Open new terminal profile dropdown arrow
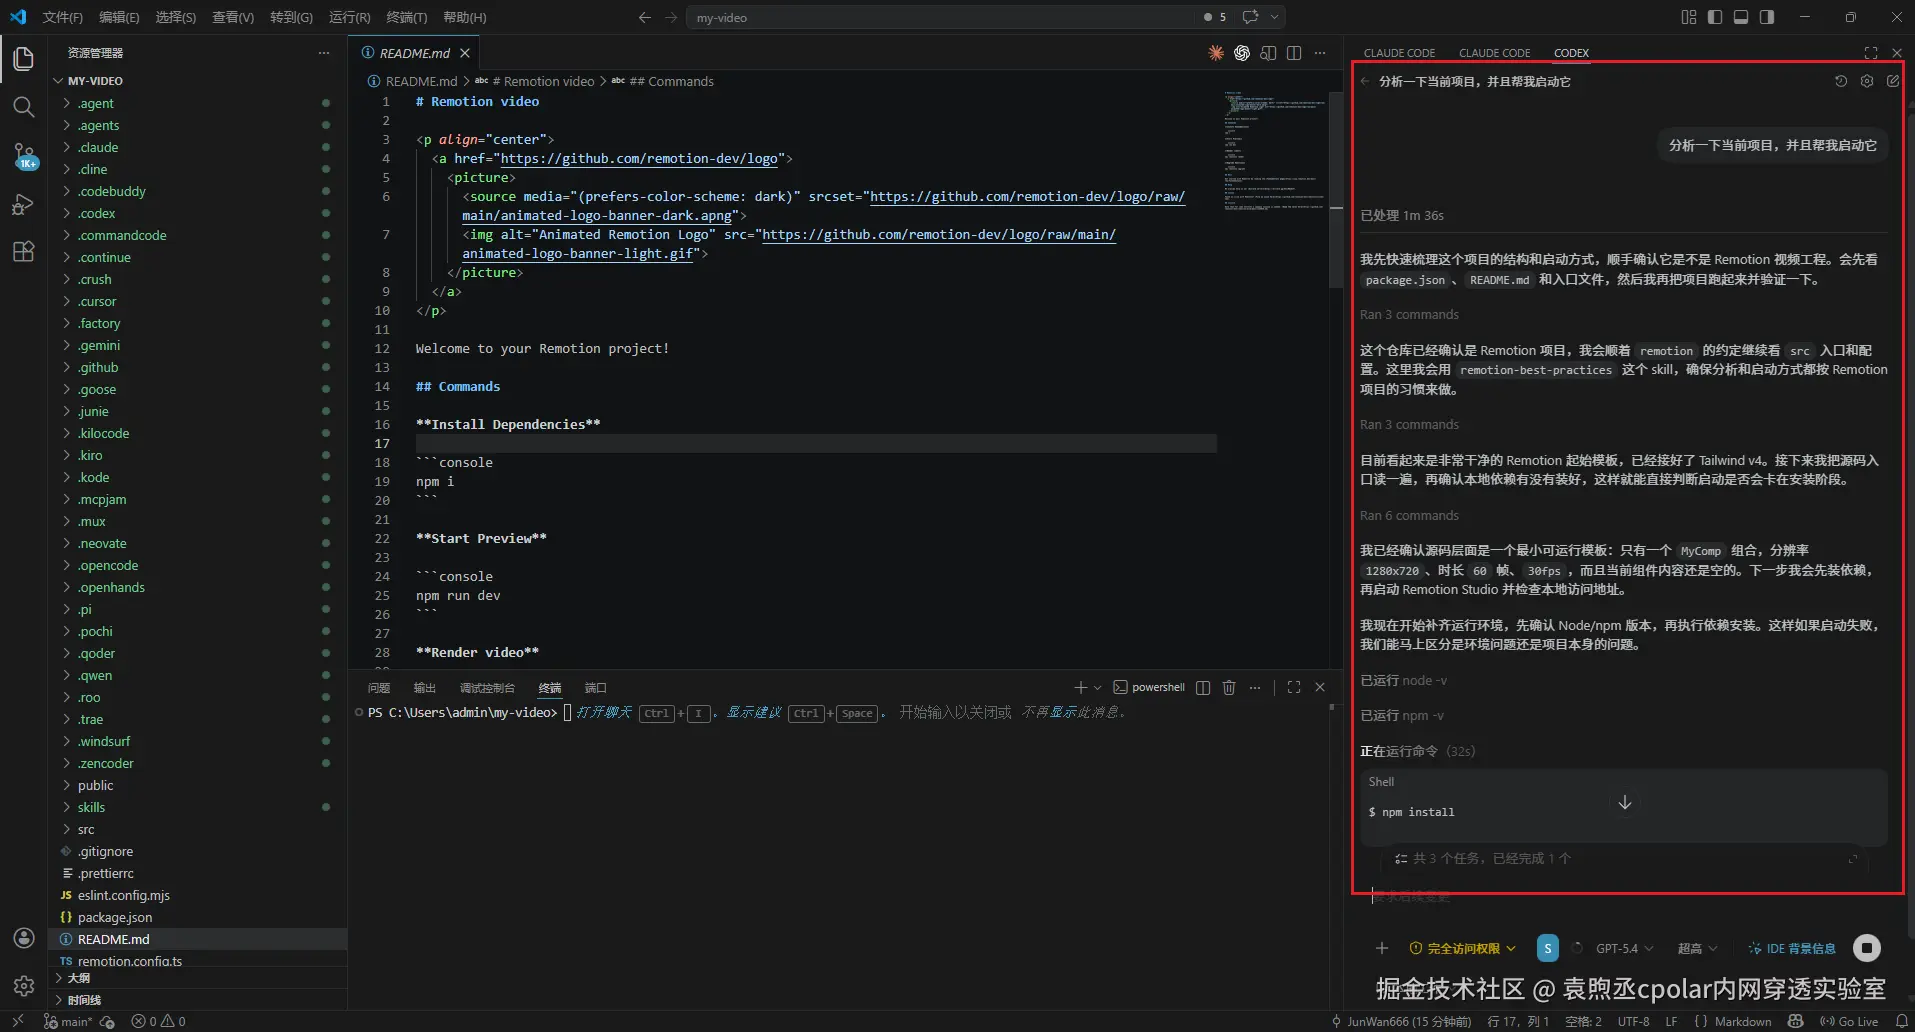 tap(1098, 687)
